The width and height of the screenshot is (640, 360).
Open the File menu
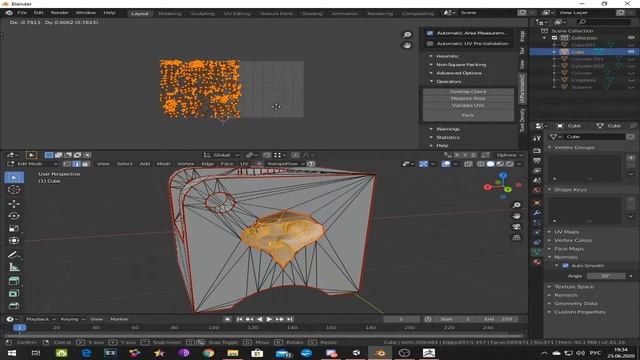(22, 13)
